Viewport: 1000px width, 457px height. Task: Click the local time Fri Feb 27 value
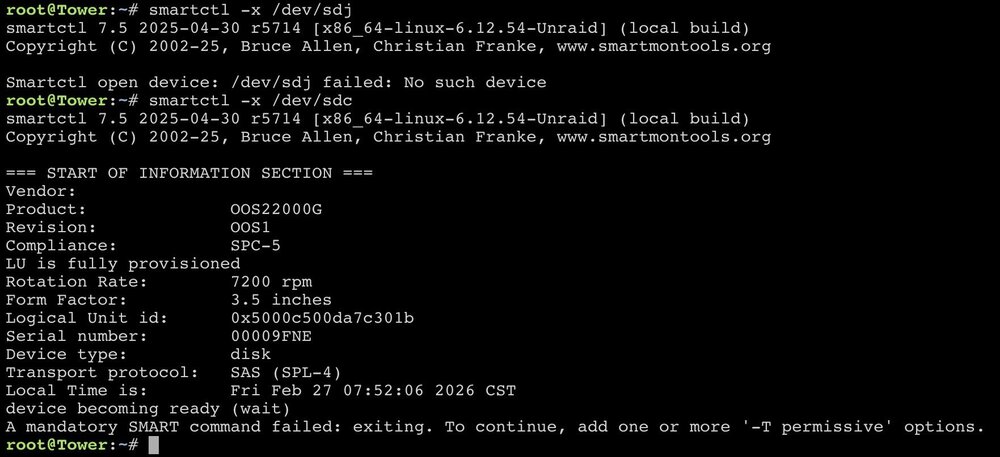point(373,390)
